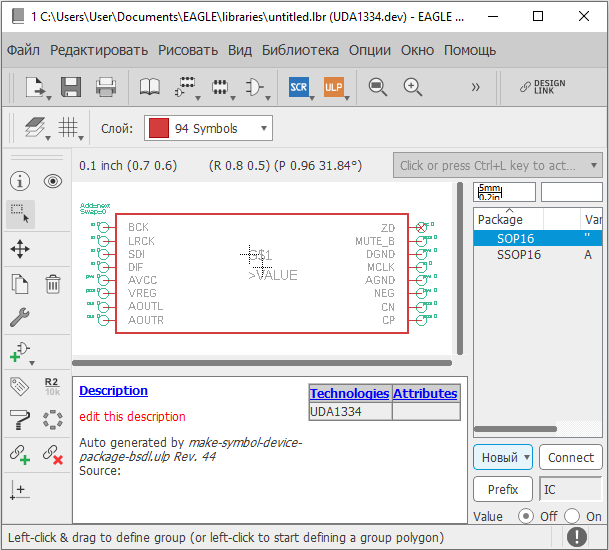Select the Paint roller tool
This screenshot has width=609, height=550.
pyautogui.click(x=20, y=419)
